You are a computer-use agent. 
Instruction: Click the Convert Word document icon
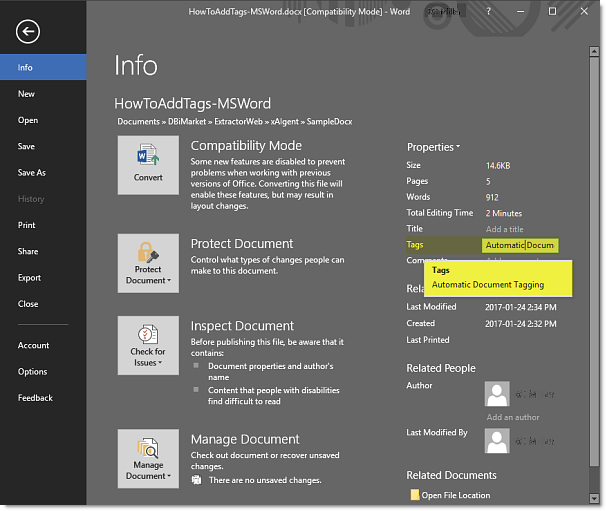click(148, 165)
